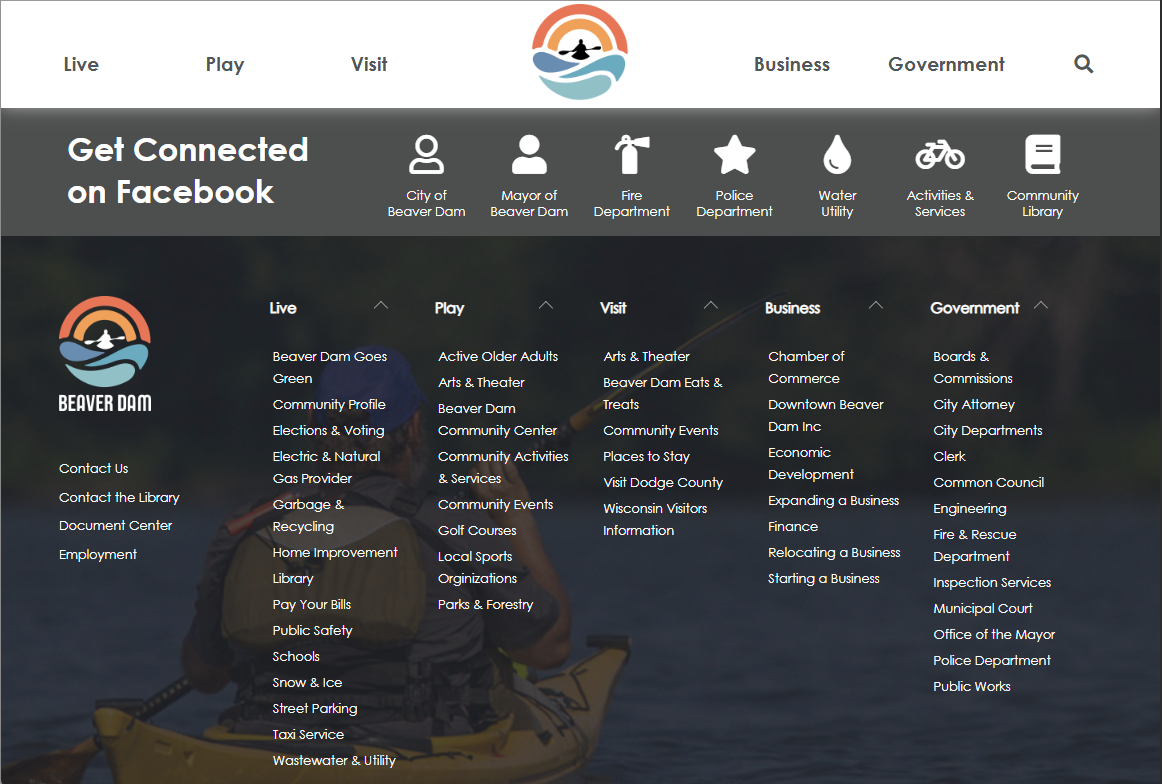Open City Attorney link
Viewport: 1162px width, 784px height.
tap(974, 405)
